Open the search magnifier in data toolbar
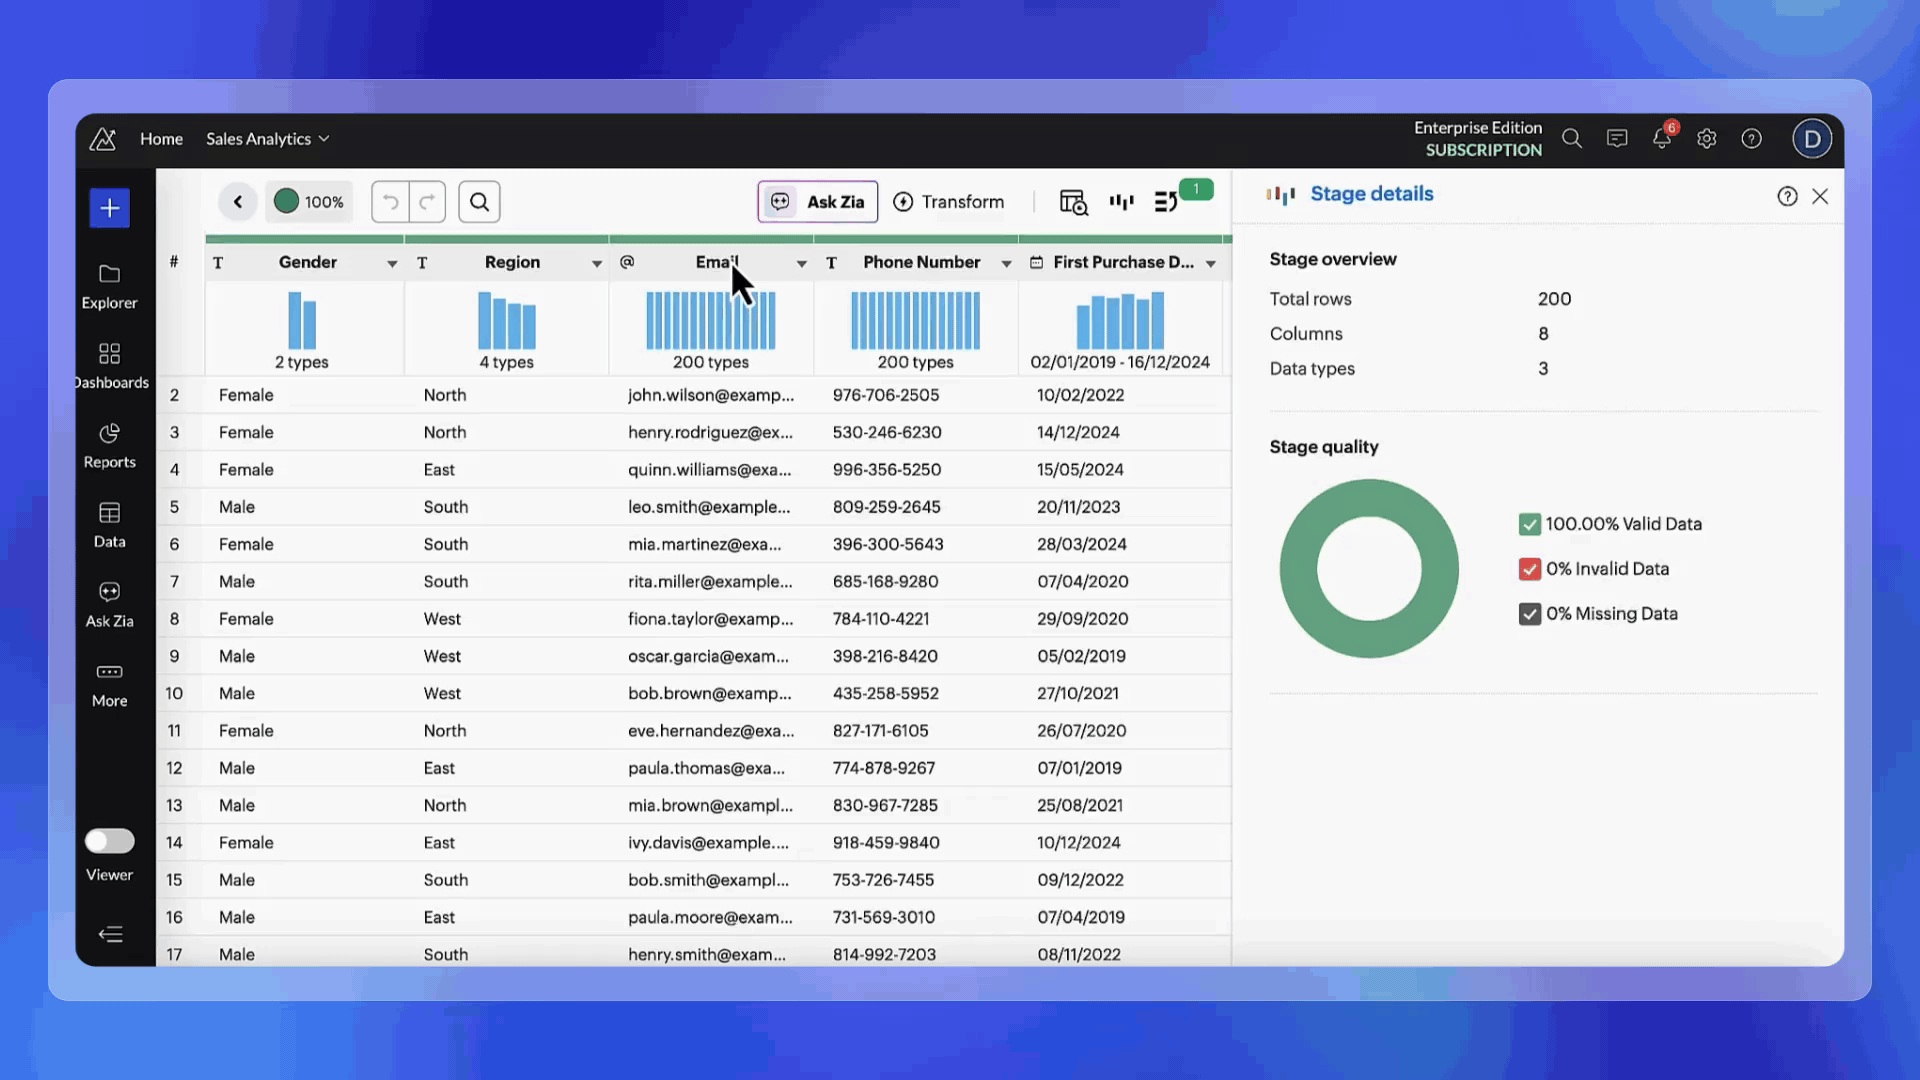 [x=479, y=202]
